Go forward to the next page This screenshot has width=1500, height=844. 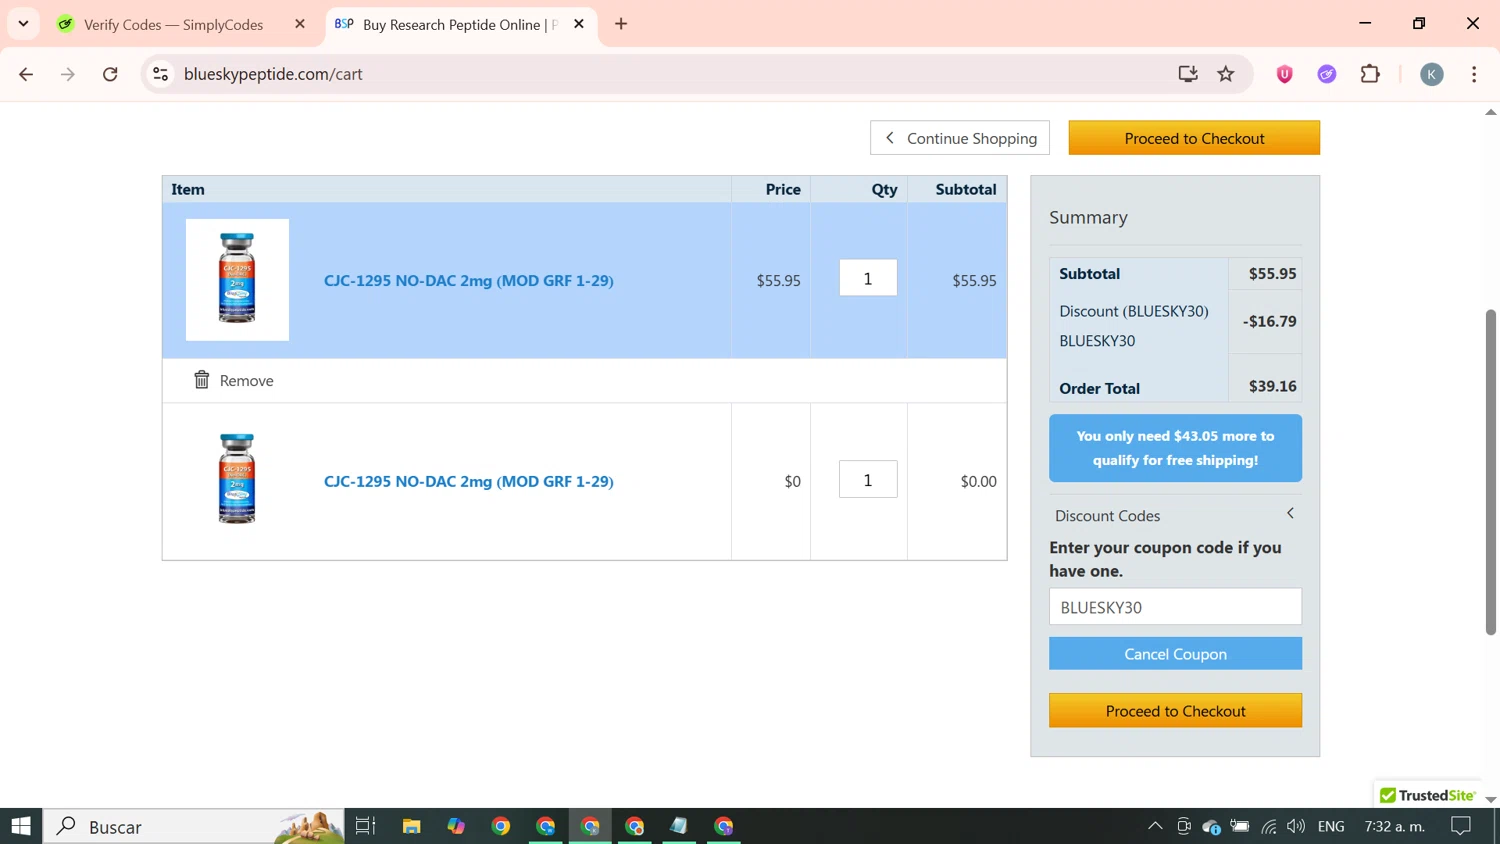(68, 74)
